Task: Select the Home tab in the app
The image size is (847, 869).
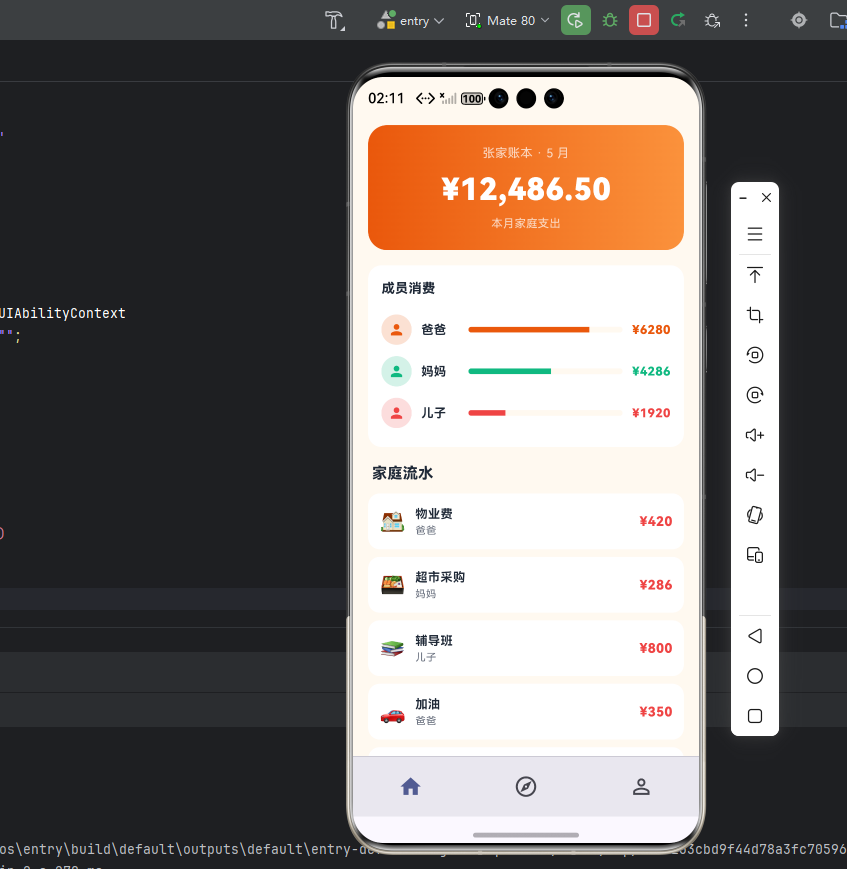Action: 410,786
